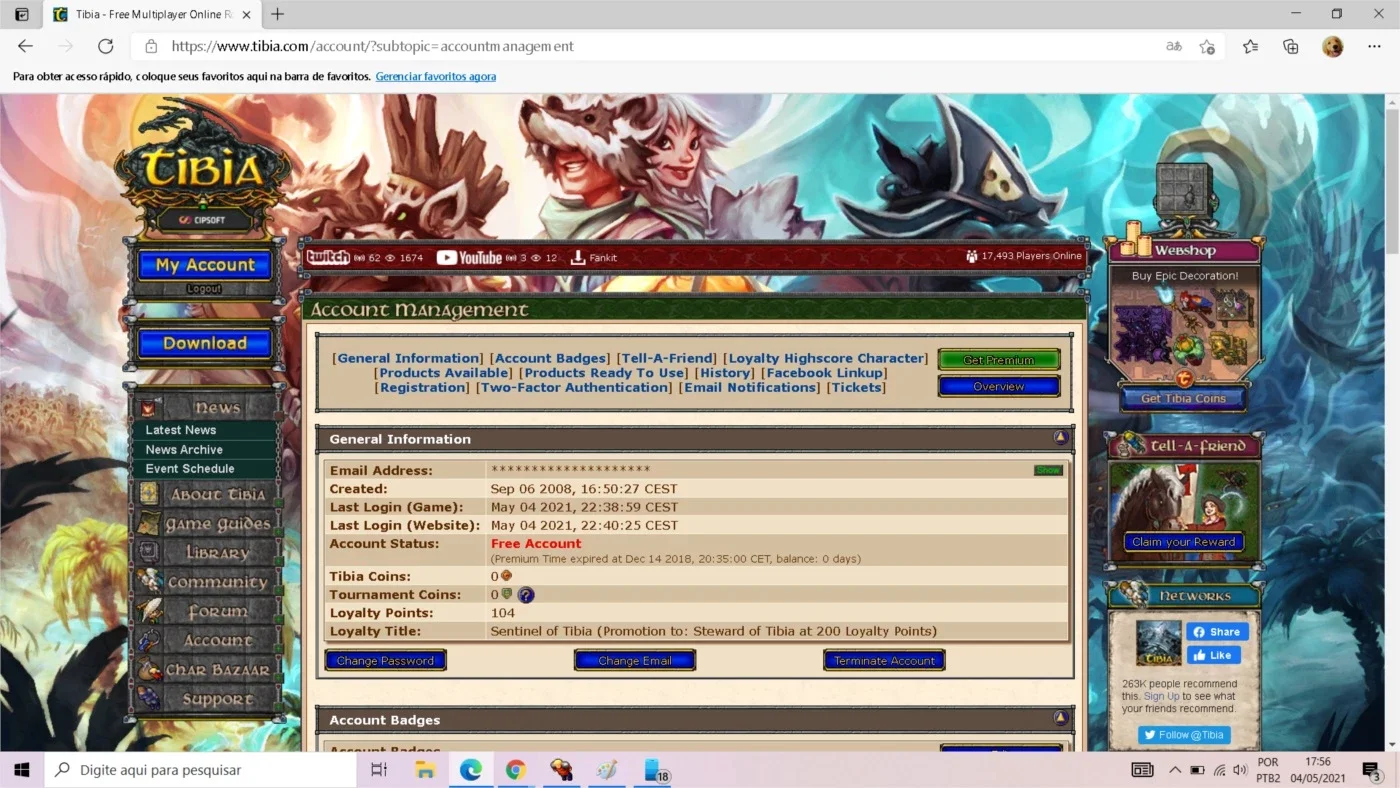Viewport: 1400px width, 788px height.
Task: Expand the Forum sidebar menu
Action: (x=206, y=611)
